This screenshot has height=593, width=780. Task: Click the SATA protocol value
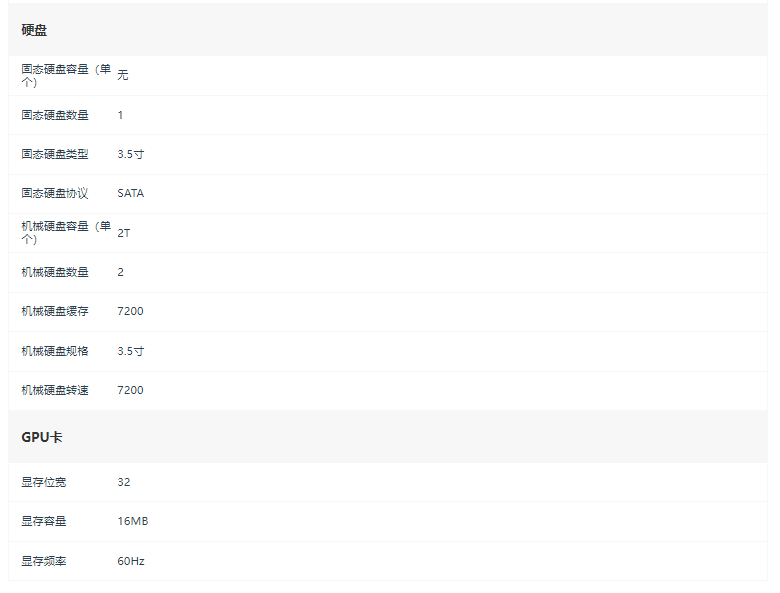pyautogui.click(x=130, y=193)
